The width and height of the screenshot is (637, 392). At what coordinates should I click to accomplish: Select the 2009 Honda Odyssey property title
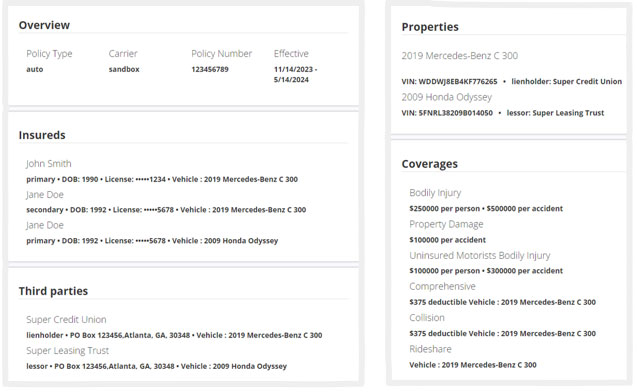[x=446, y=97]
